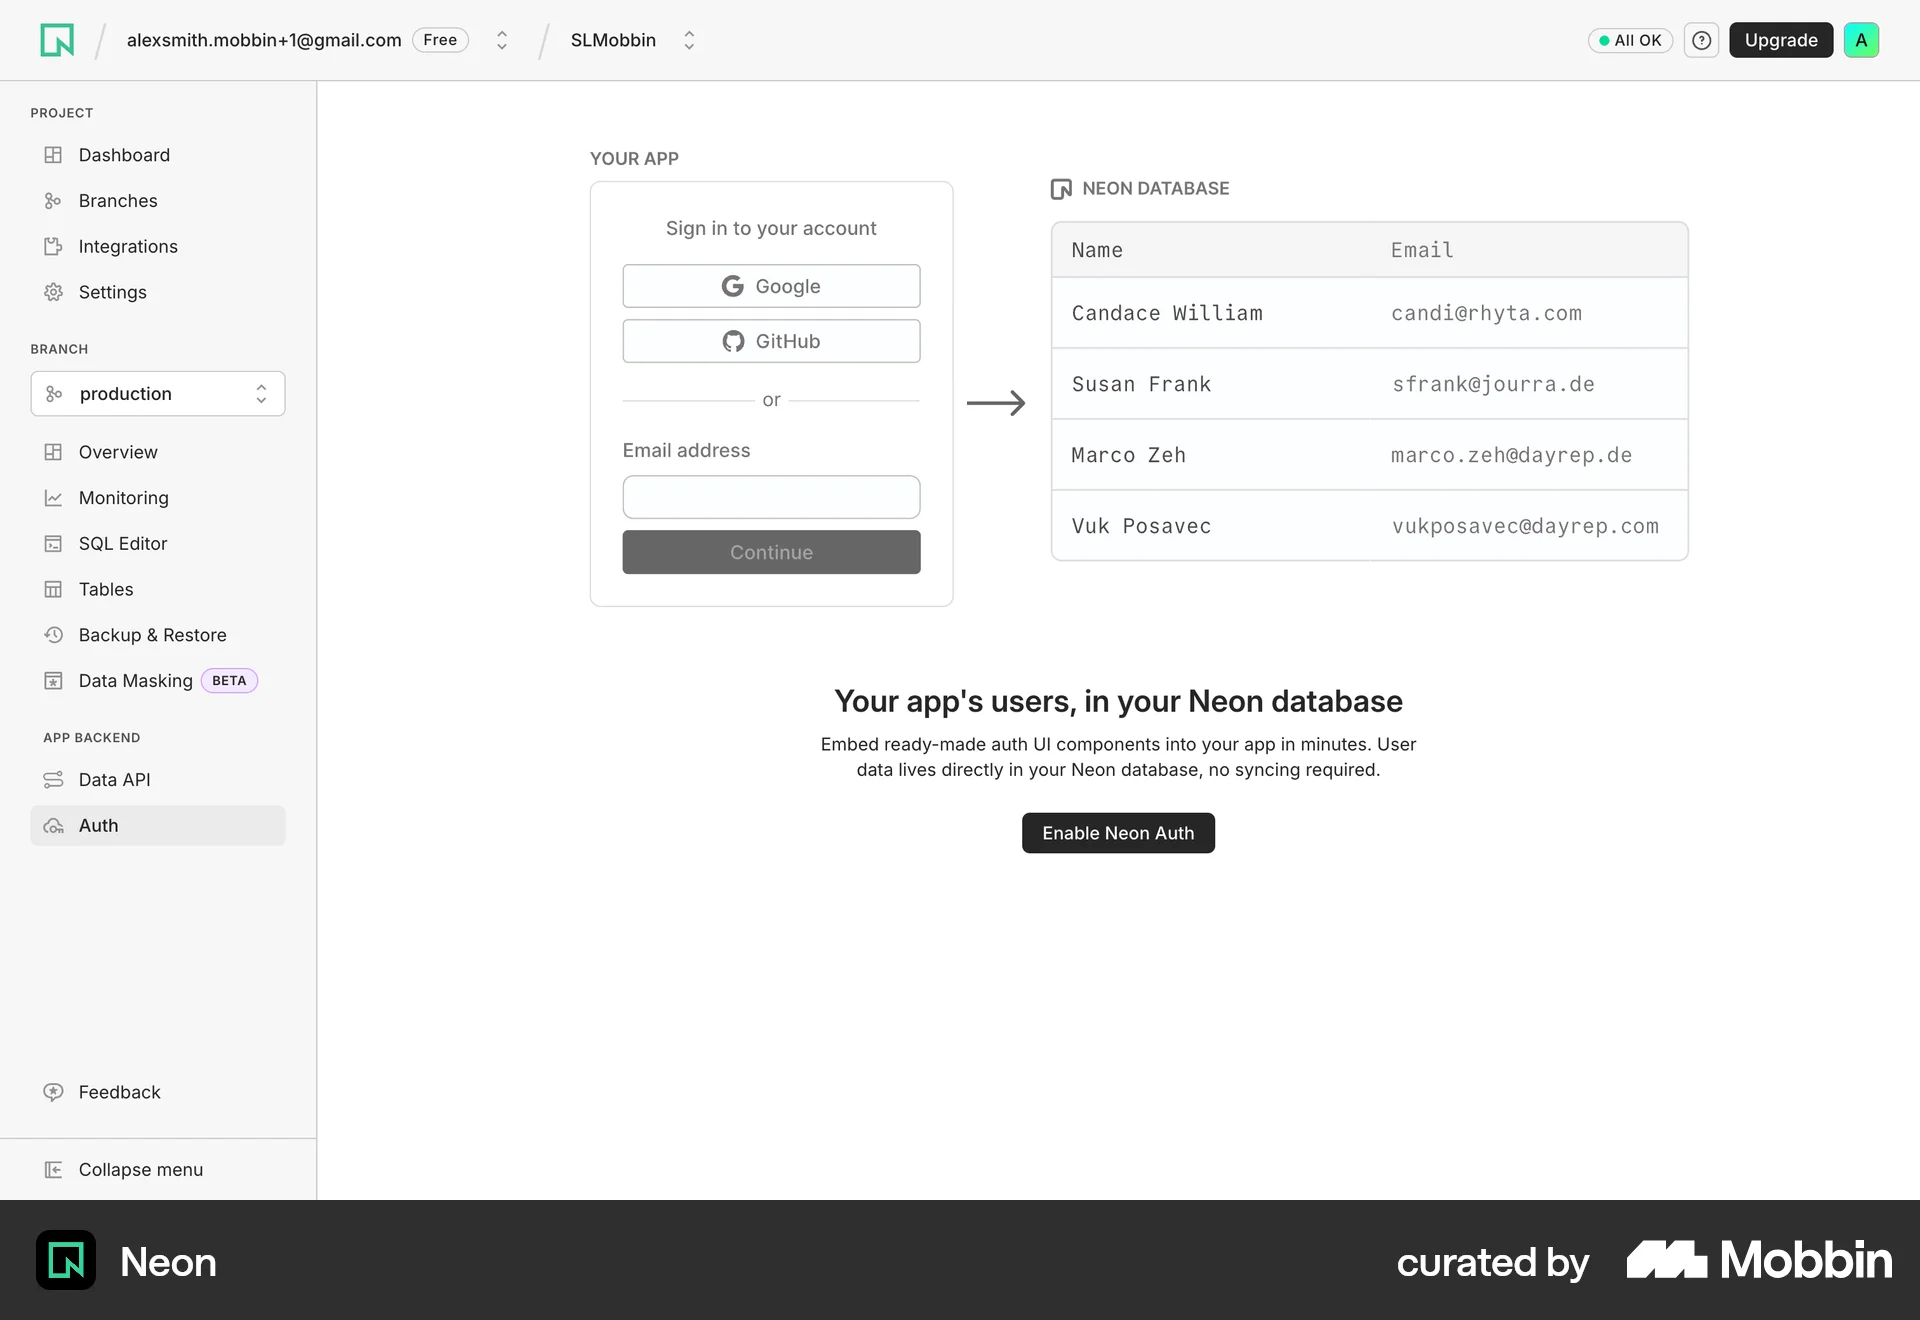Click the Name column header
1920x1320 pixels.
coord(1097,251)
